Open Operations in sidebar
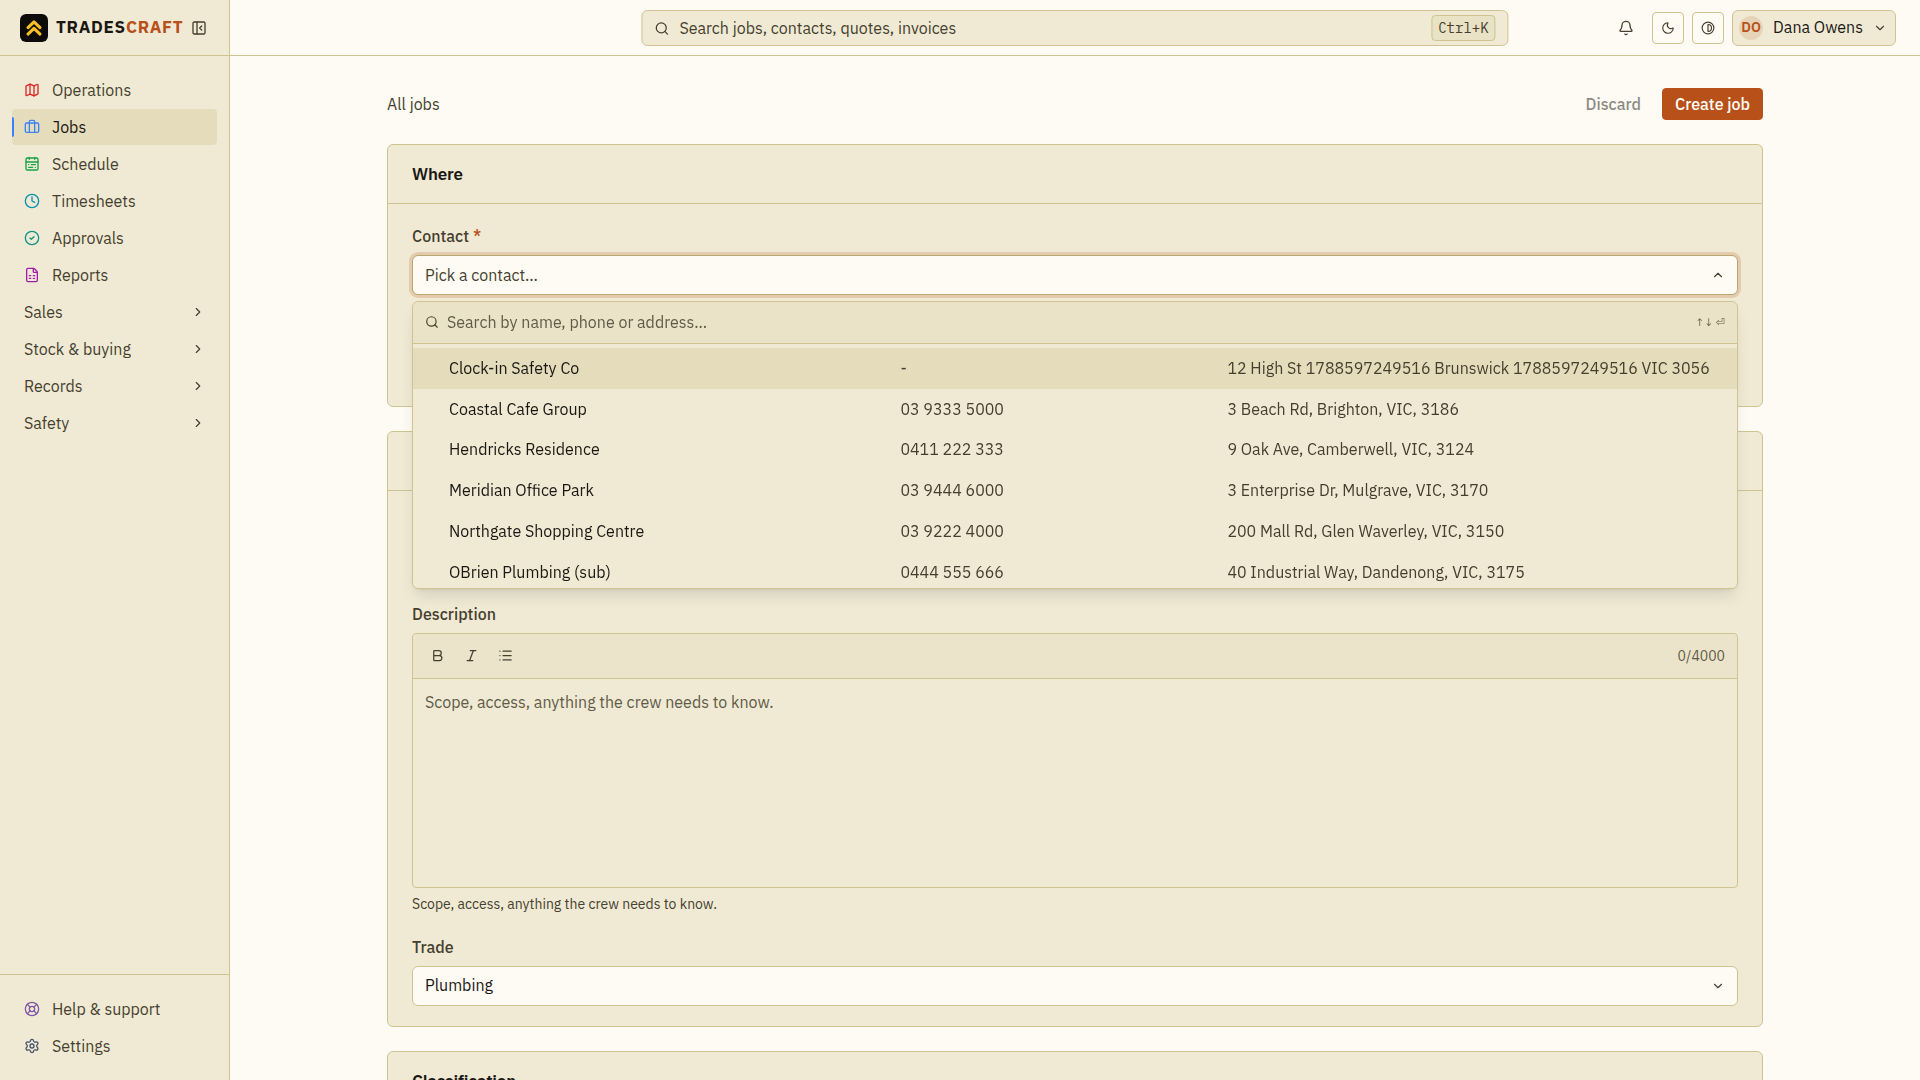 coord(114,90)
